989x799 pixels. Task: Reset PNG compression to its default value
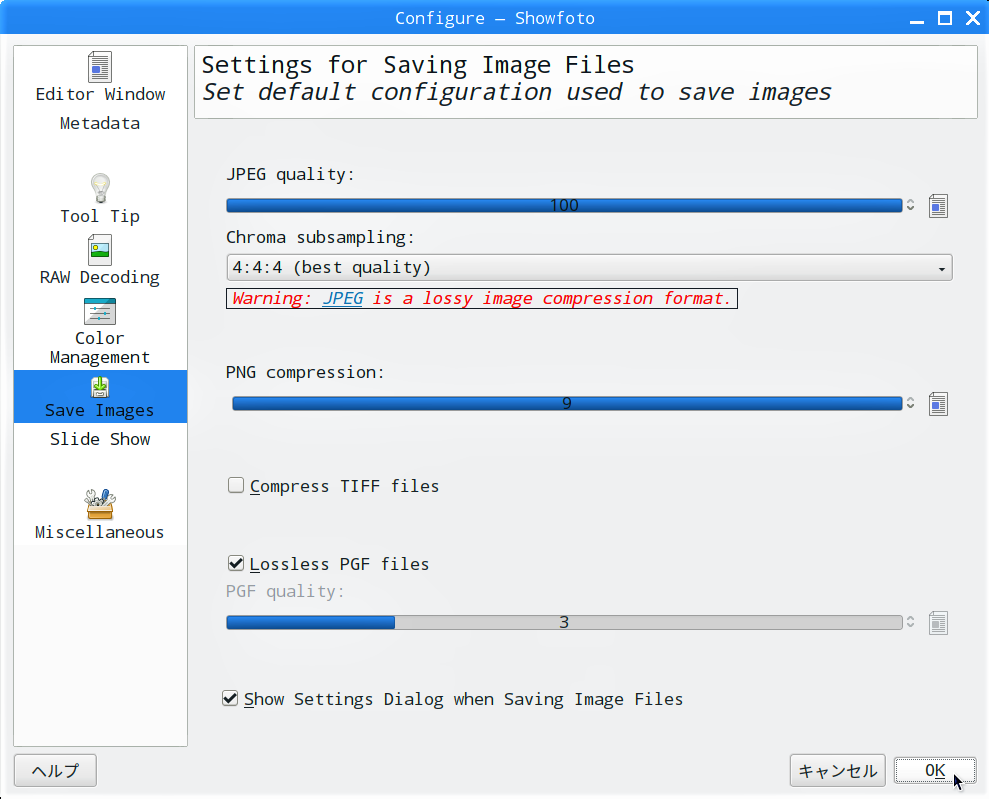938,404
